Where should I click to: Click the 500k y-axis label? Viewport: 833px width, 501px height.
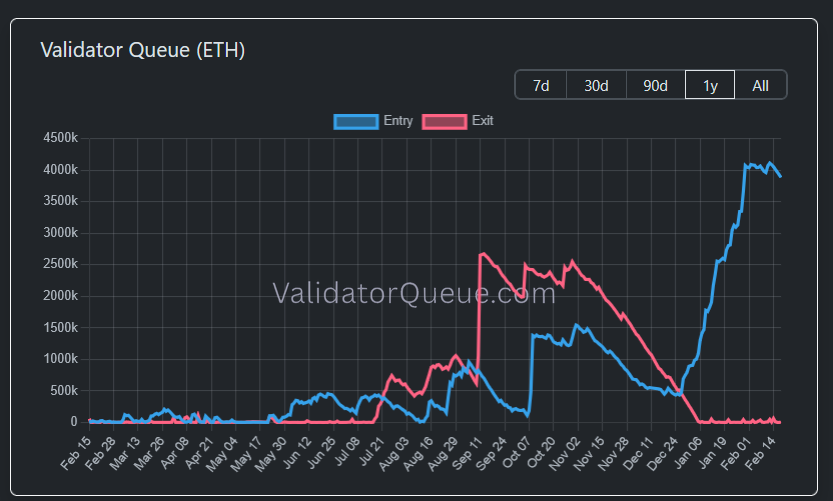(x=63, y=391)
